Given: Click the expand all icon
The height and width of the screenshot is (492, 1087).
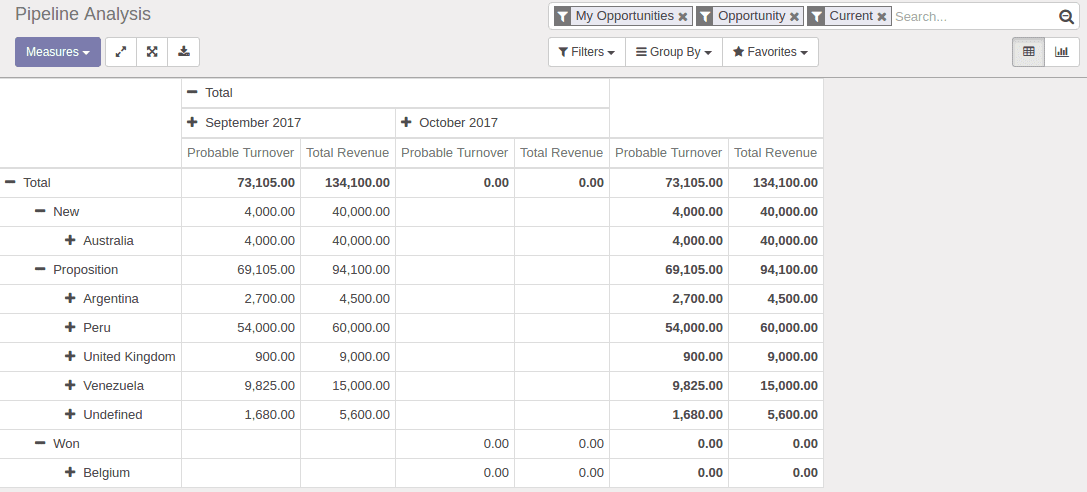Looking at the screenshot, I should pyautogui.click(x=153, y=52).
